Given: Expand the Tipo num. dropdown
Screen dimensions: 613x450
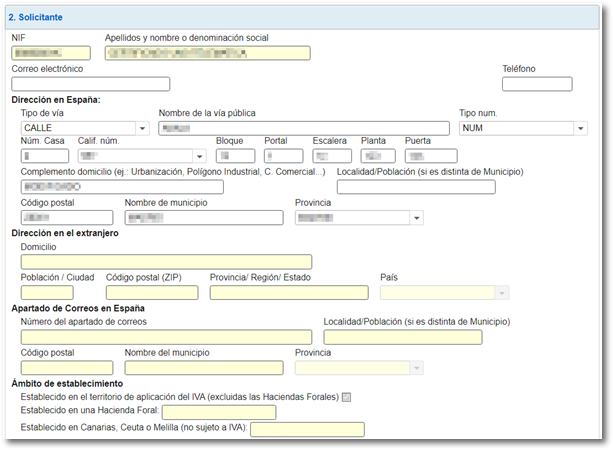Looking at the screenshot, I should coord(522,128).
